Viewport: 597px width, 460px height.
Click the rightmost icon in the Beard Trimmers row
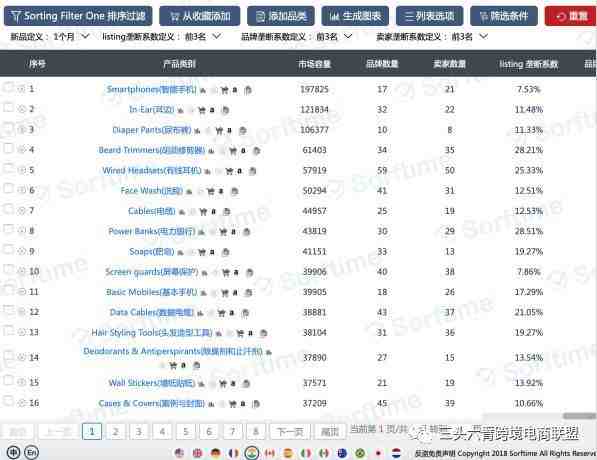(x=257, y=151)
